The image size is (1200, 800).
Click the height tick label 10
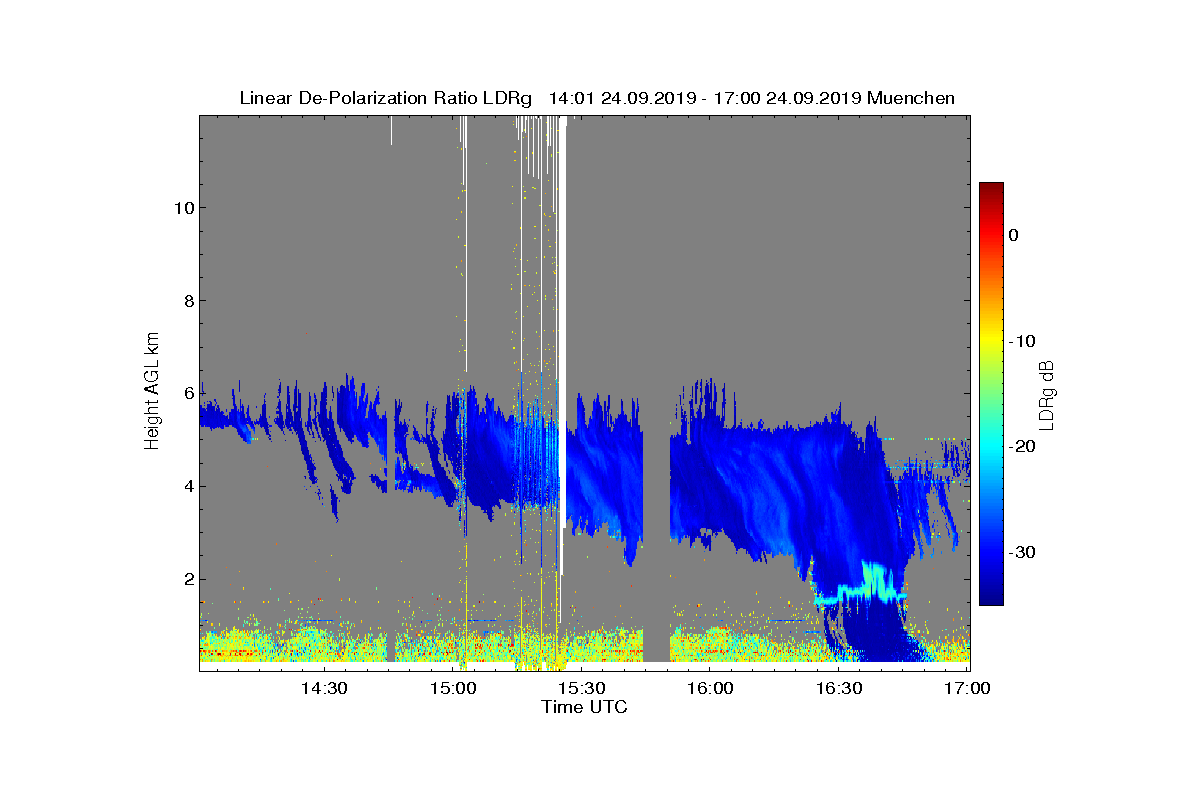coord(183,208)
